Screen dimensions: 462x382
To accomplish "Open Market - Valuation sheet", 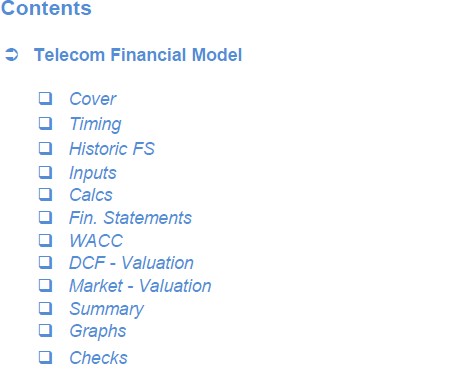I will (140, 286).
